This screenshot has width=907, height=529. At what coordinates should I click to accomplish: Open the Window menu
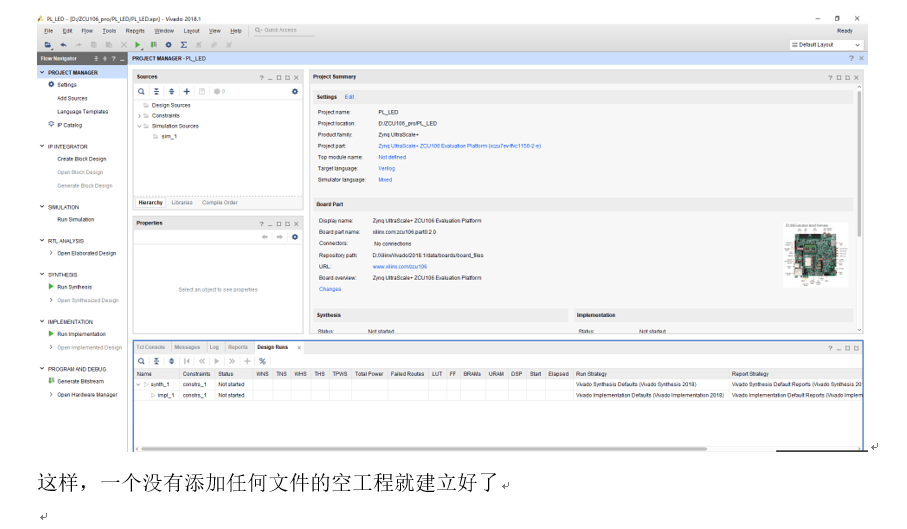164,31
